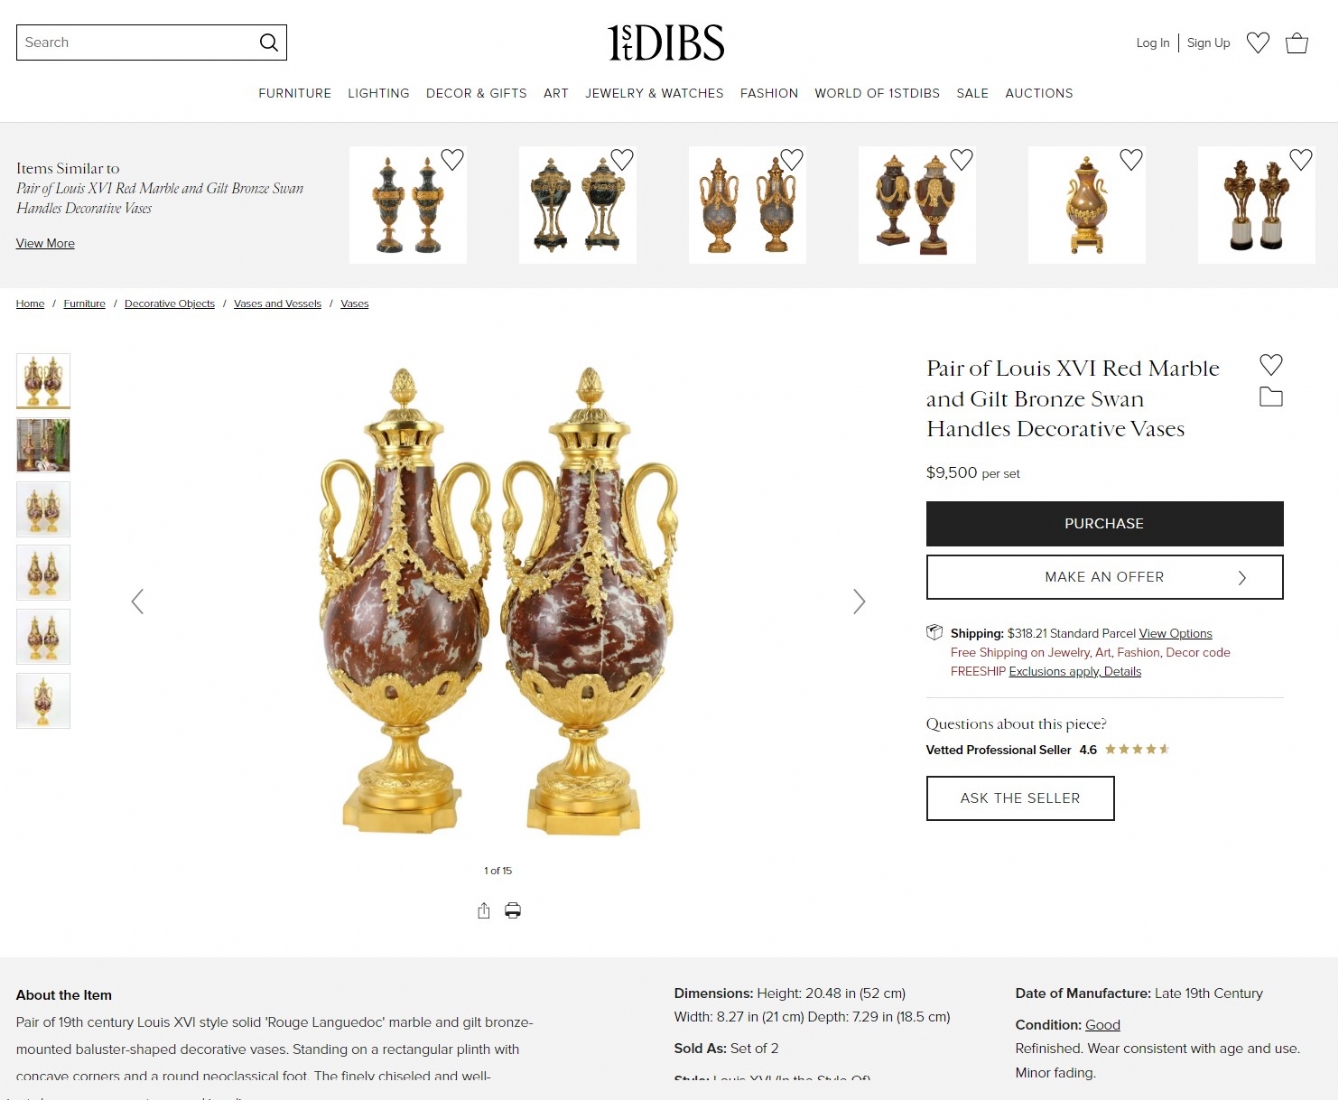Viewport: 1338px width, 1100px height.
Task: Save item to folder icon
Action: 1271,397
